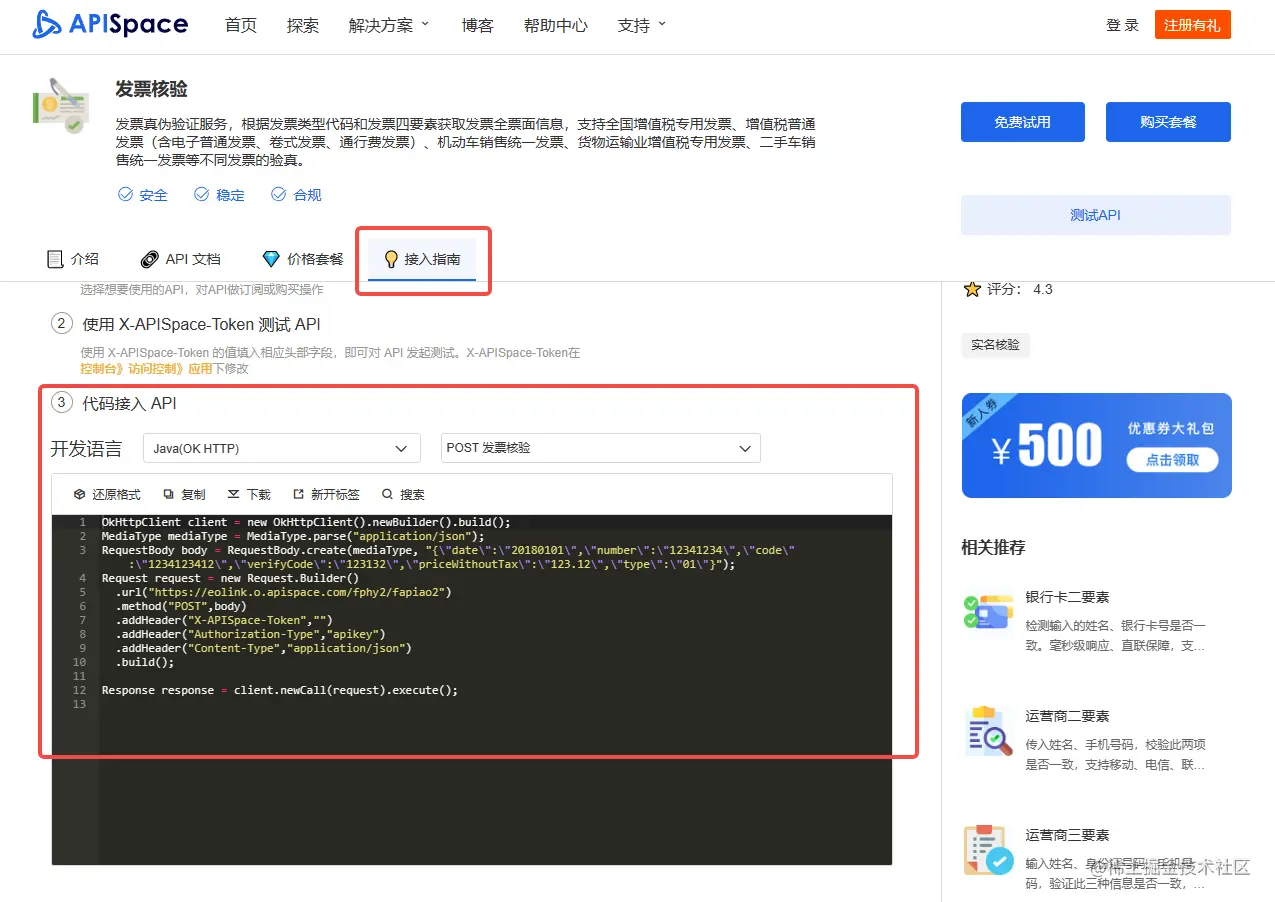The width and height of the screenshot is (1275, 902).
Task: Click the 运营商二要素 icon
Action: click(988, 732)
